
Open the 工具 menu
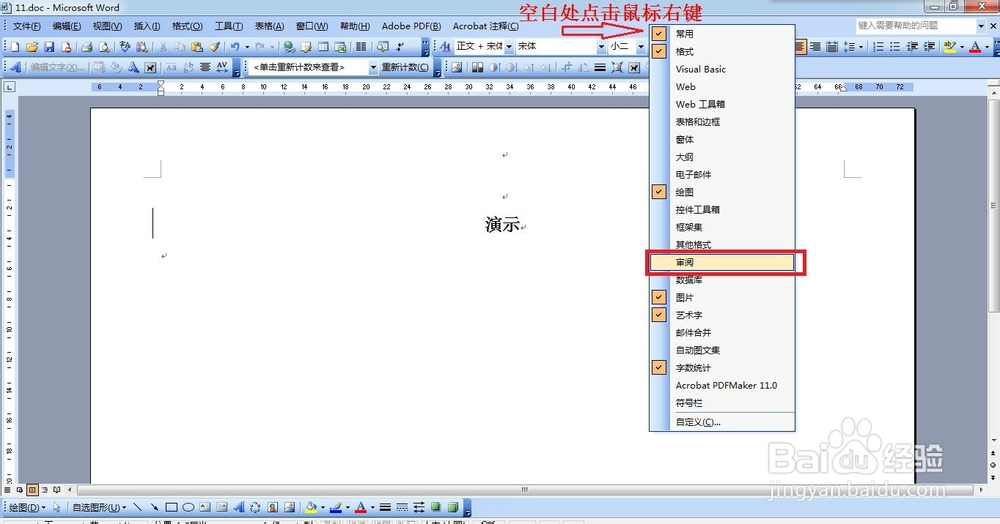click(228, 26)
